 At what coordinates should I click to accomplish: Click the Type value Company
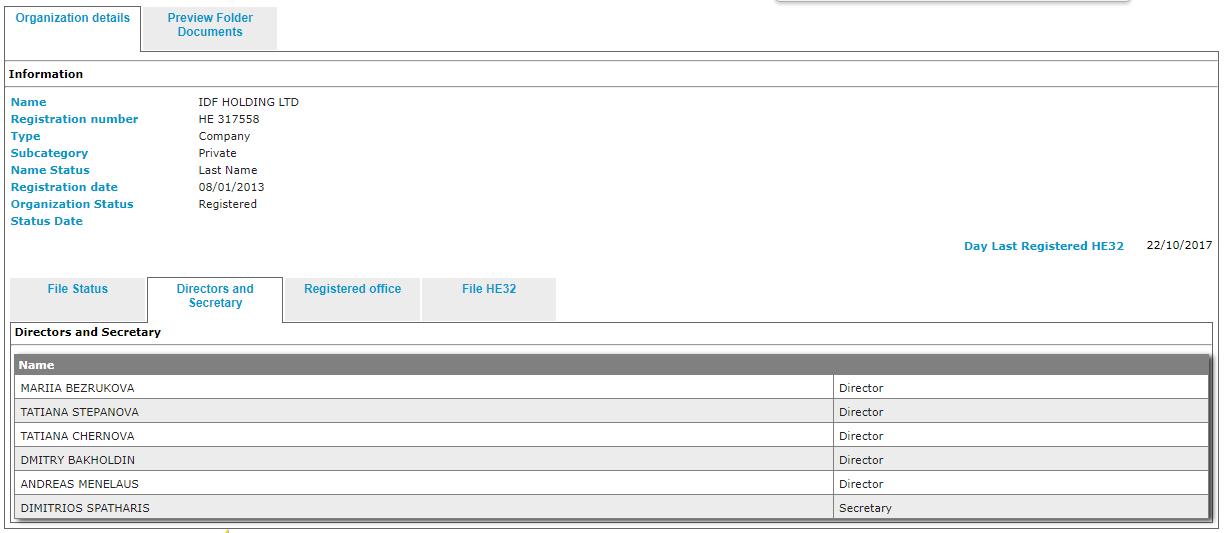224,136
